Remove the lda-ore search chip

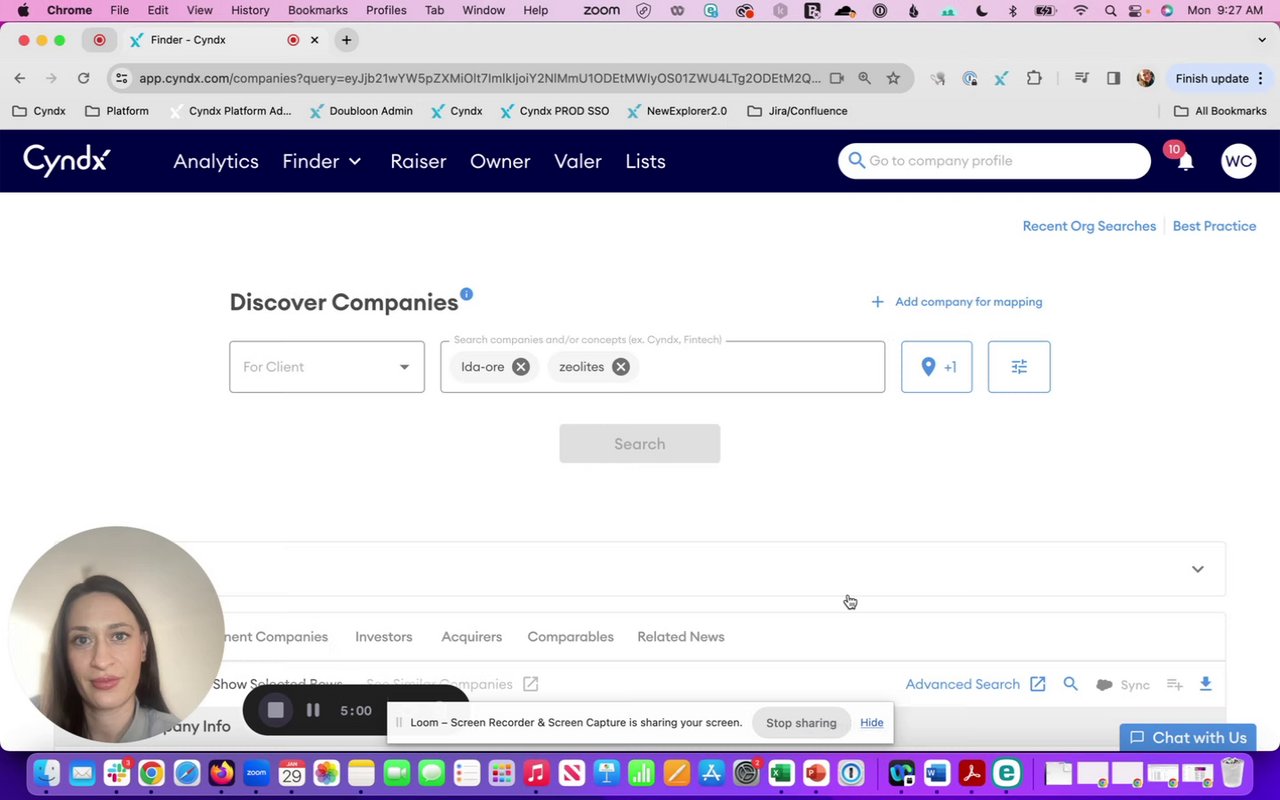tap(521, 367)
